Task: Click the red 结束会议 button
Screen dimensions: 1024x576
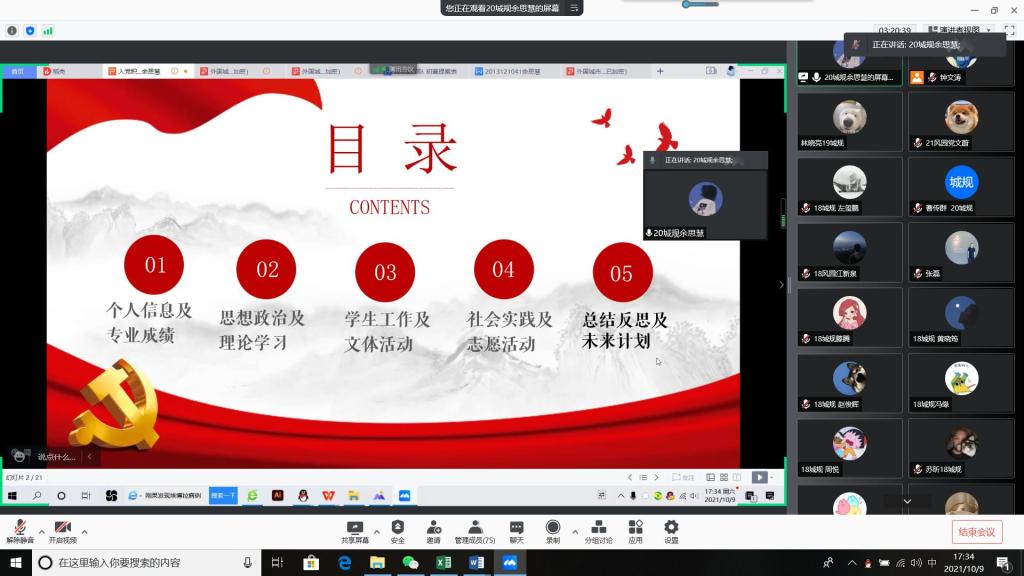Action: [976, 532]
